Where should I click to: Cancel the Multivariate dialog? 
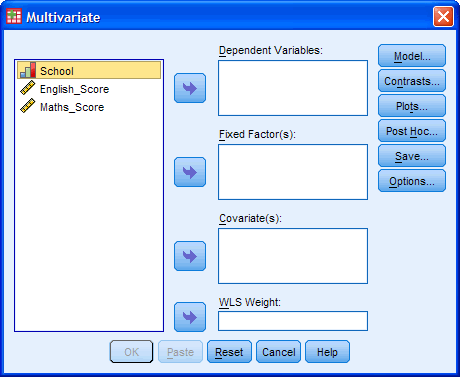278,352
